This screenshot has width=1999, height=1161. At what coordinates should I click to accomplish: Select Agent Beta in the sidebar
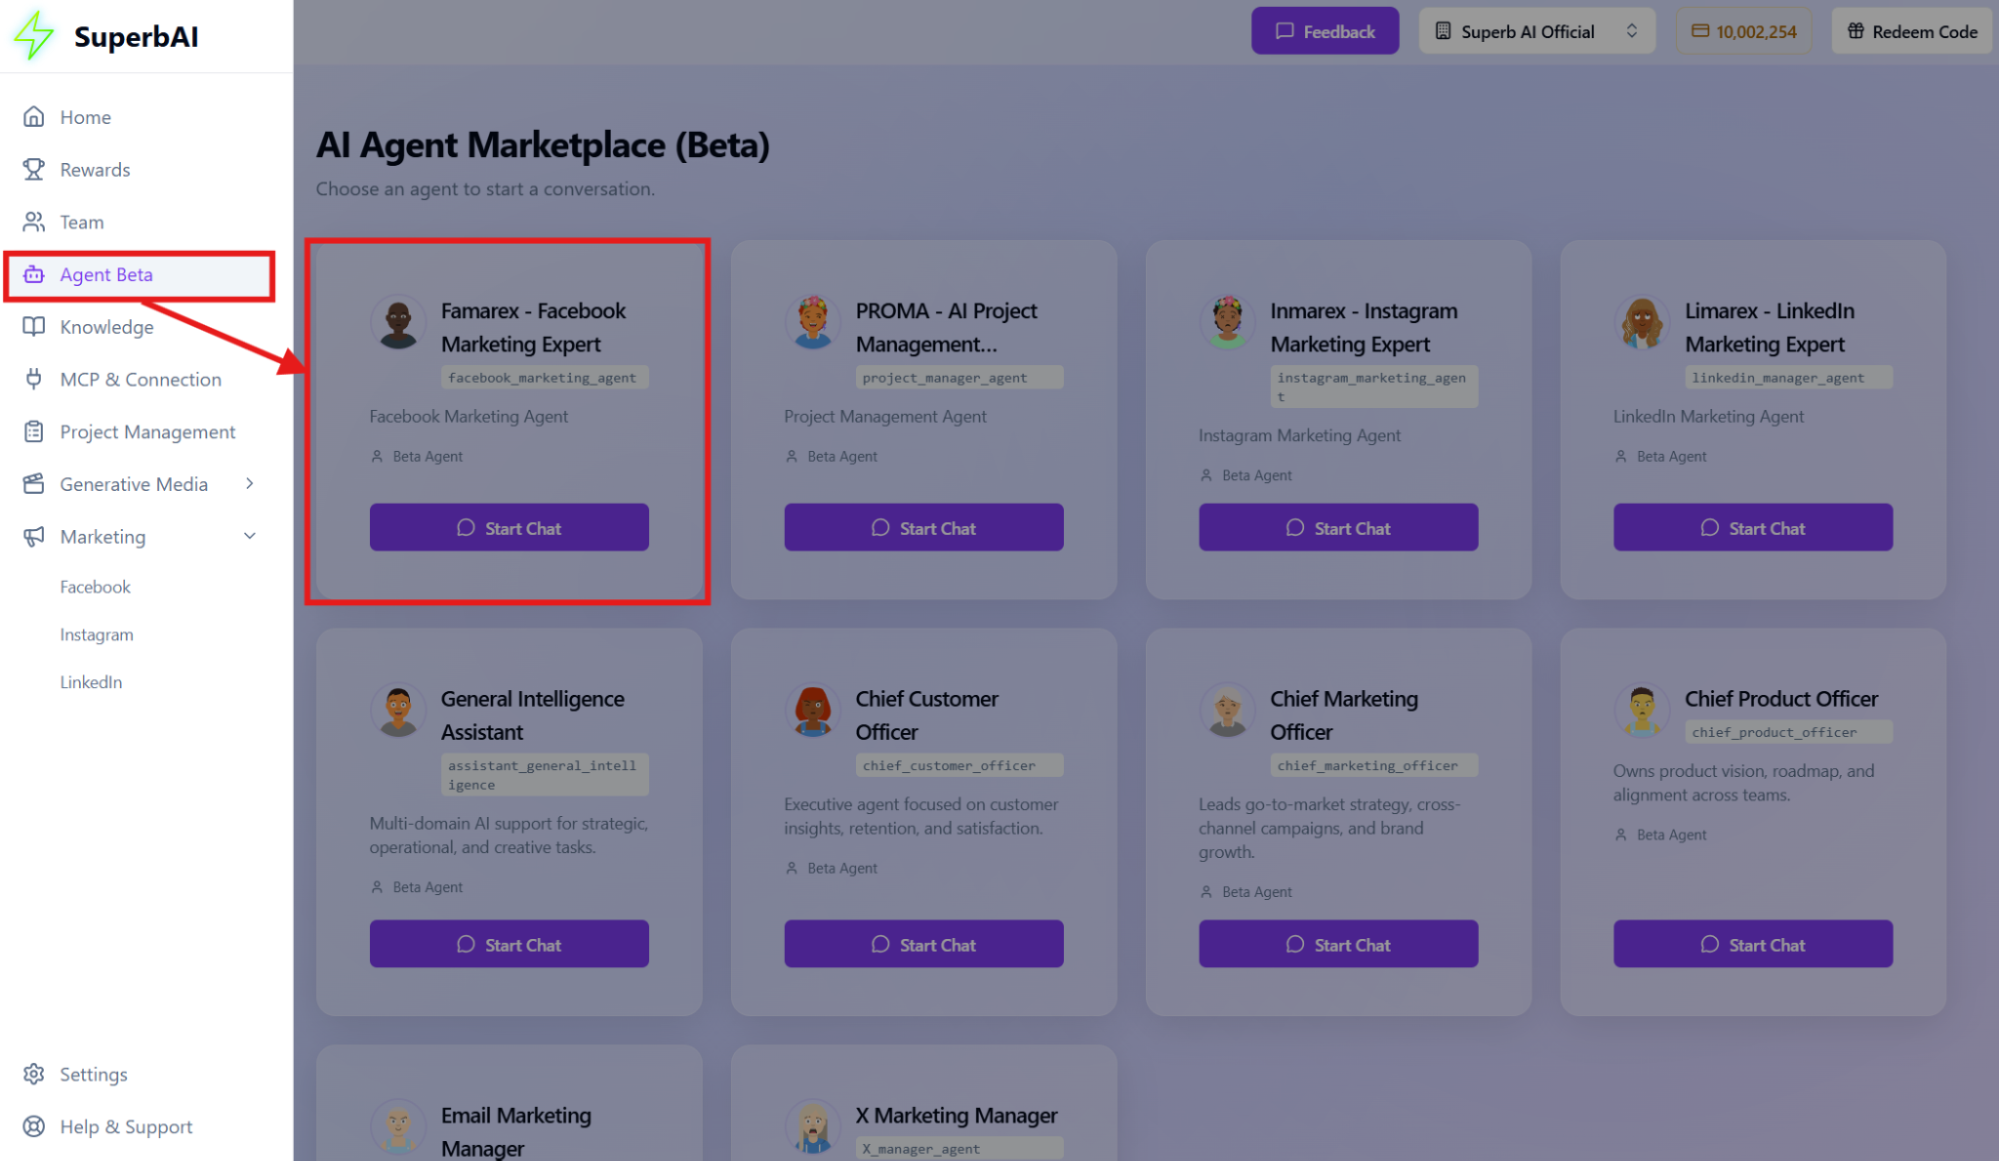click(x=106, y=274)
